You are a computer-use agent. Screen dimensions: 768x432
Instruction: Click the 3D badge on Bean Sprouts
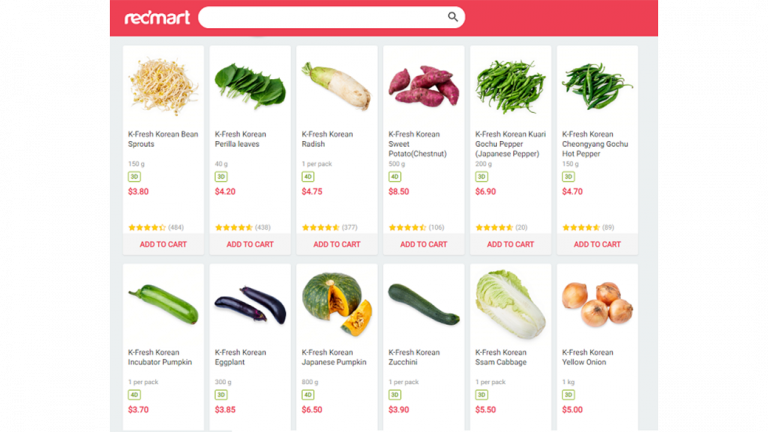[x=134, y=177]
